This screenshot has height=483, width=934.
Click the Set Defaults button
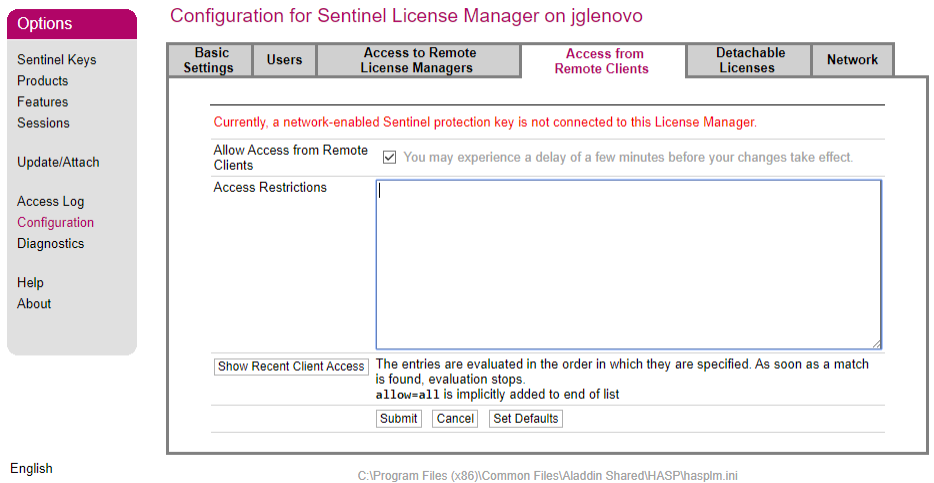coord(525,419)
